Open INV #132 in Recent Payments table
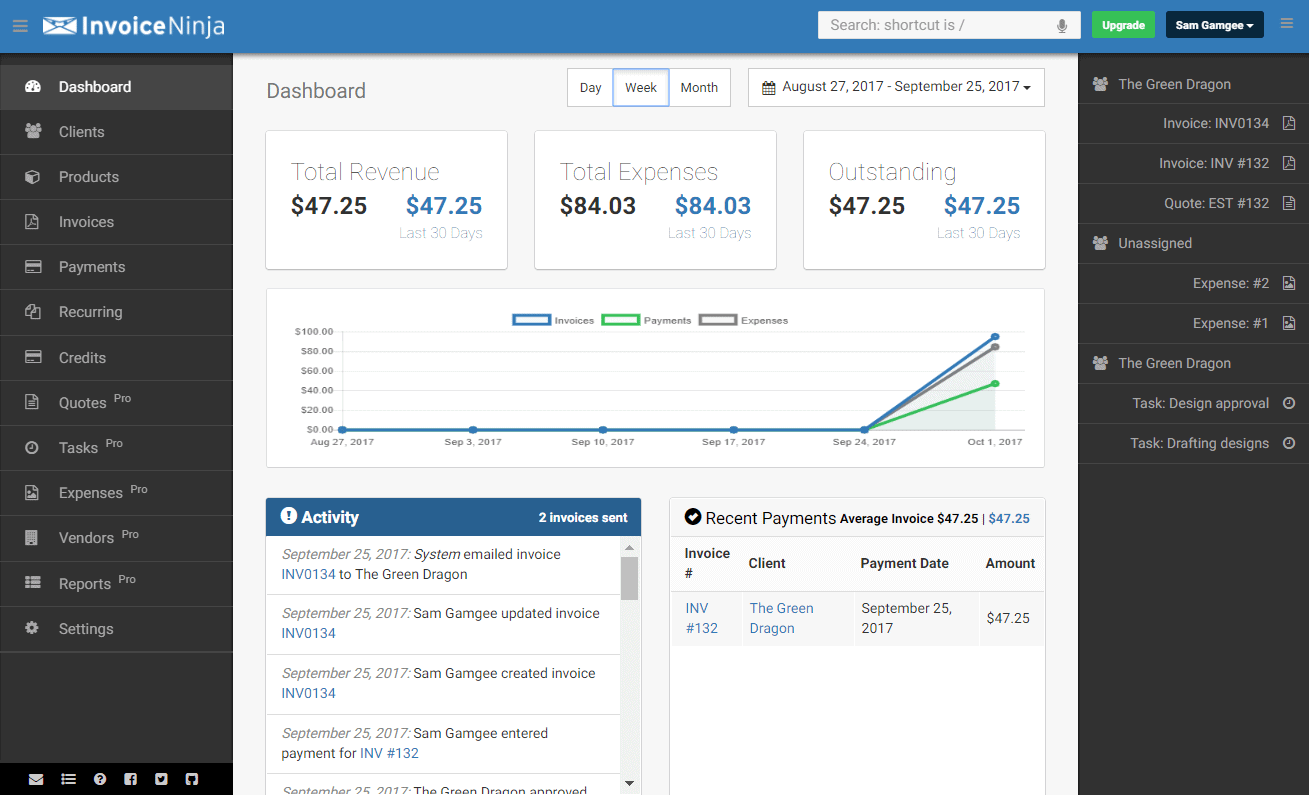Image resolution: width=1309 pixels, height=795 pixels. click(702, 618)
